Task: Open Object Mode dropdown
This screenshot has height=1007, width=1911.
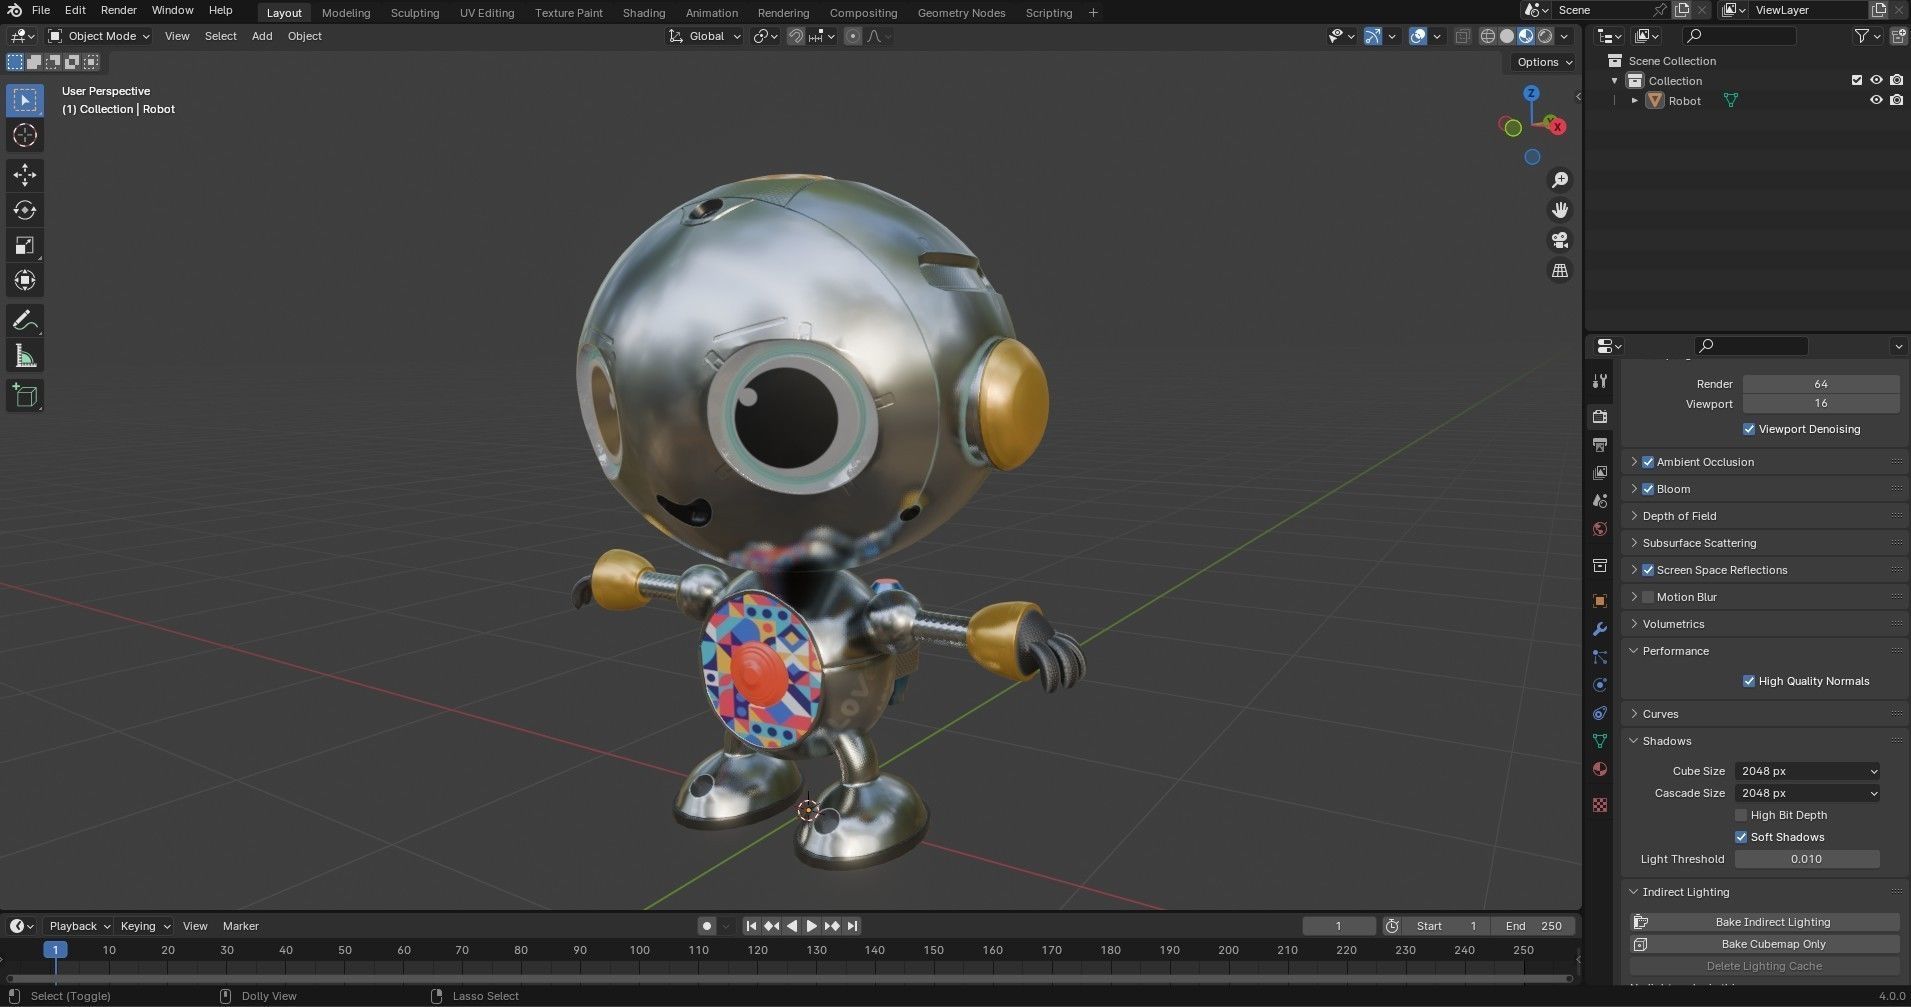Action: coord(99,36)
